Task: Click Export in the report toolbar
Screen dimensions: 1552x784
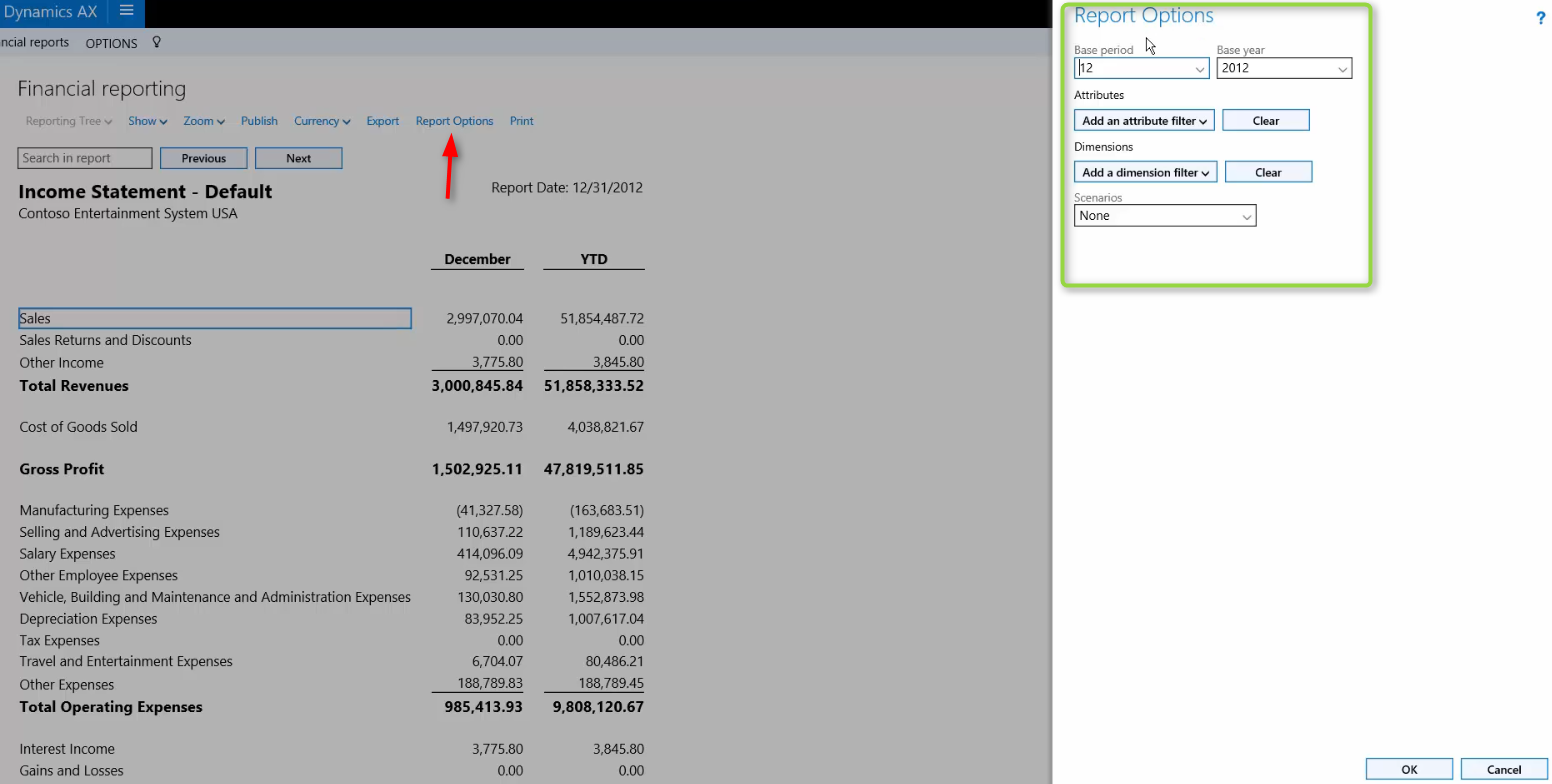Action: 382,121
